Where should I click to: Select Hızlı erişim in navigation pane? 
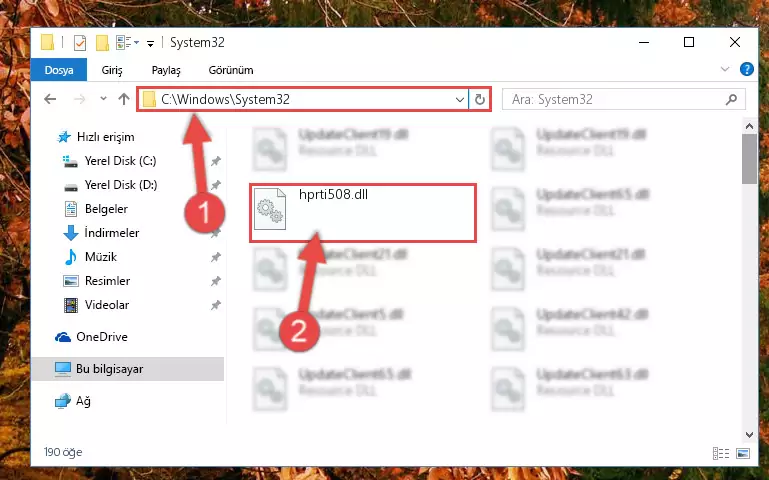point(105,137)
